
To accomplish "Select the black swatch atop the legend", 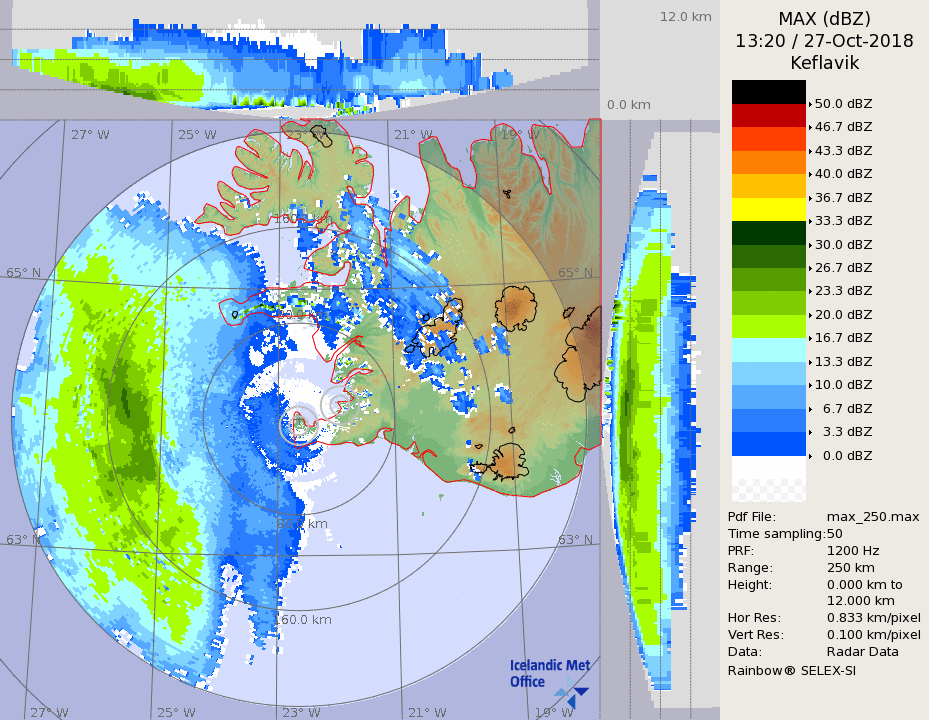I will pos(768,92).
